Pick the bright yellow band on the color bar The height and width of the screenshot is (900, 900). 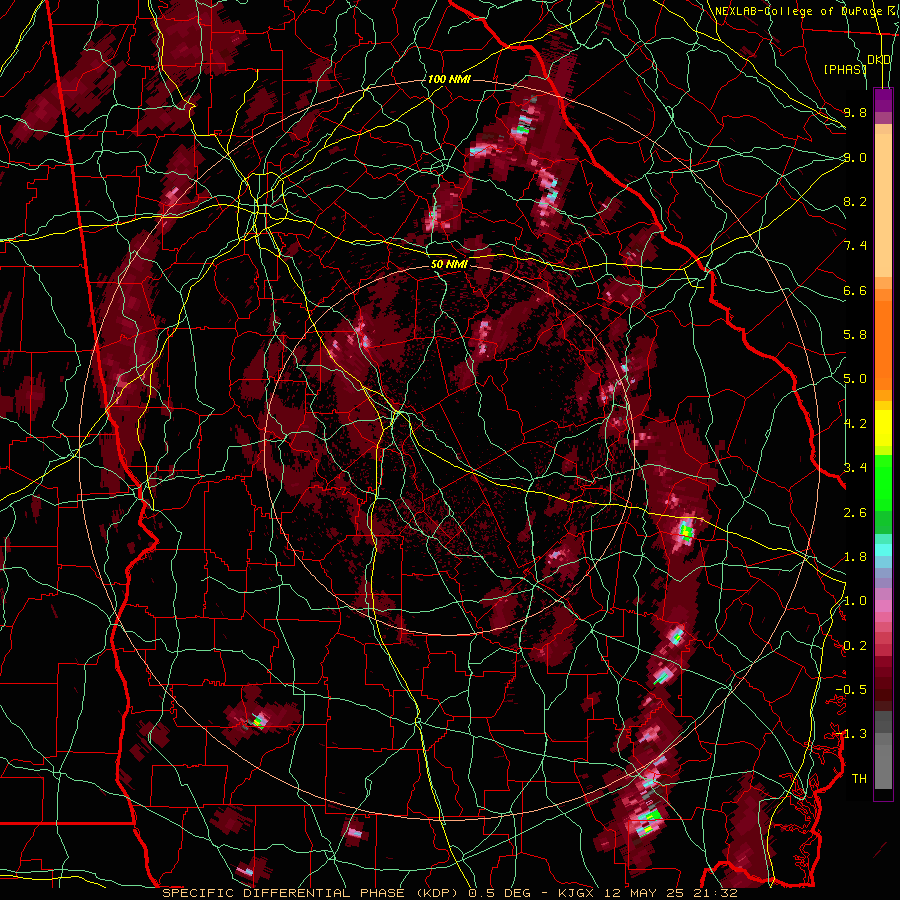point(883,428)
